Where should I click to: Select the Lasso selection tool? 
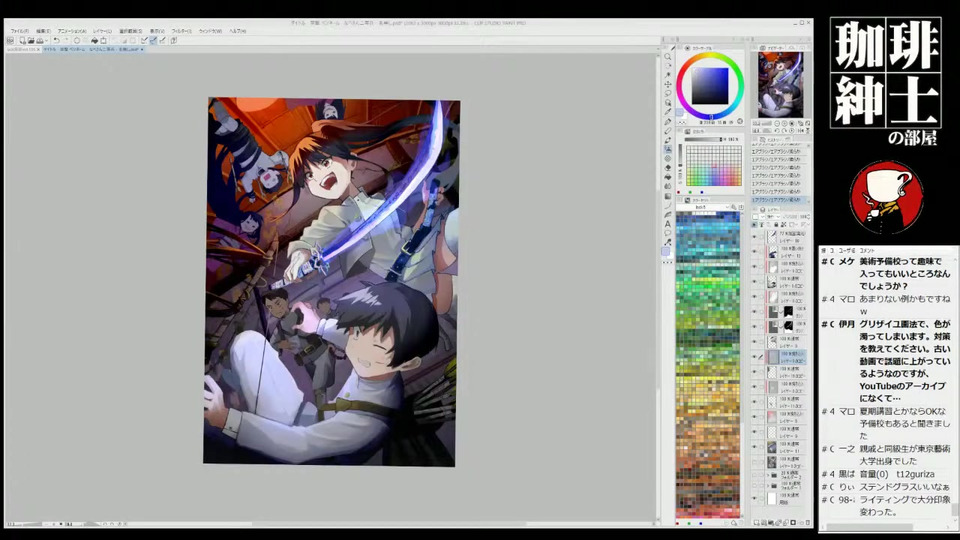668,93
